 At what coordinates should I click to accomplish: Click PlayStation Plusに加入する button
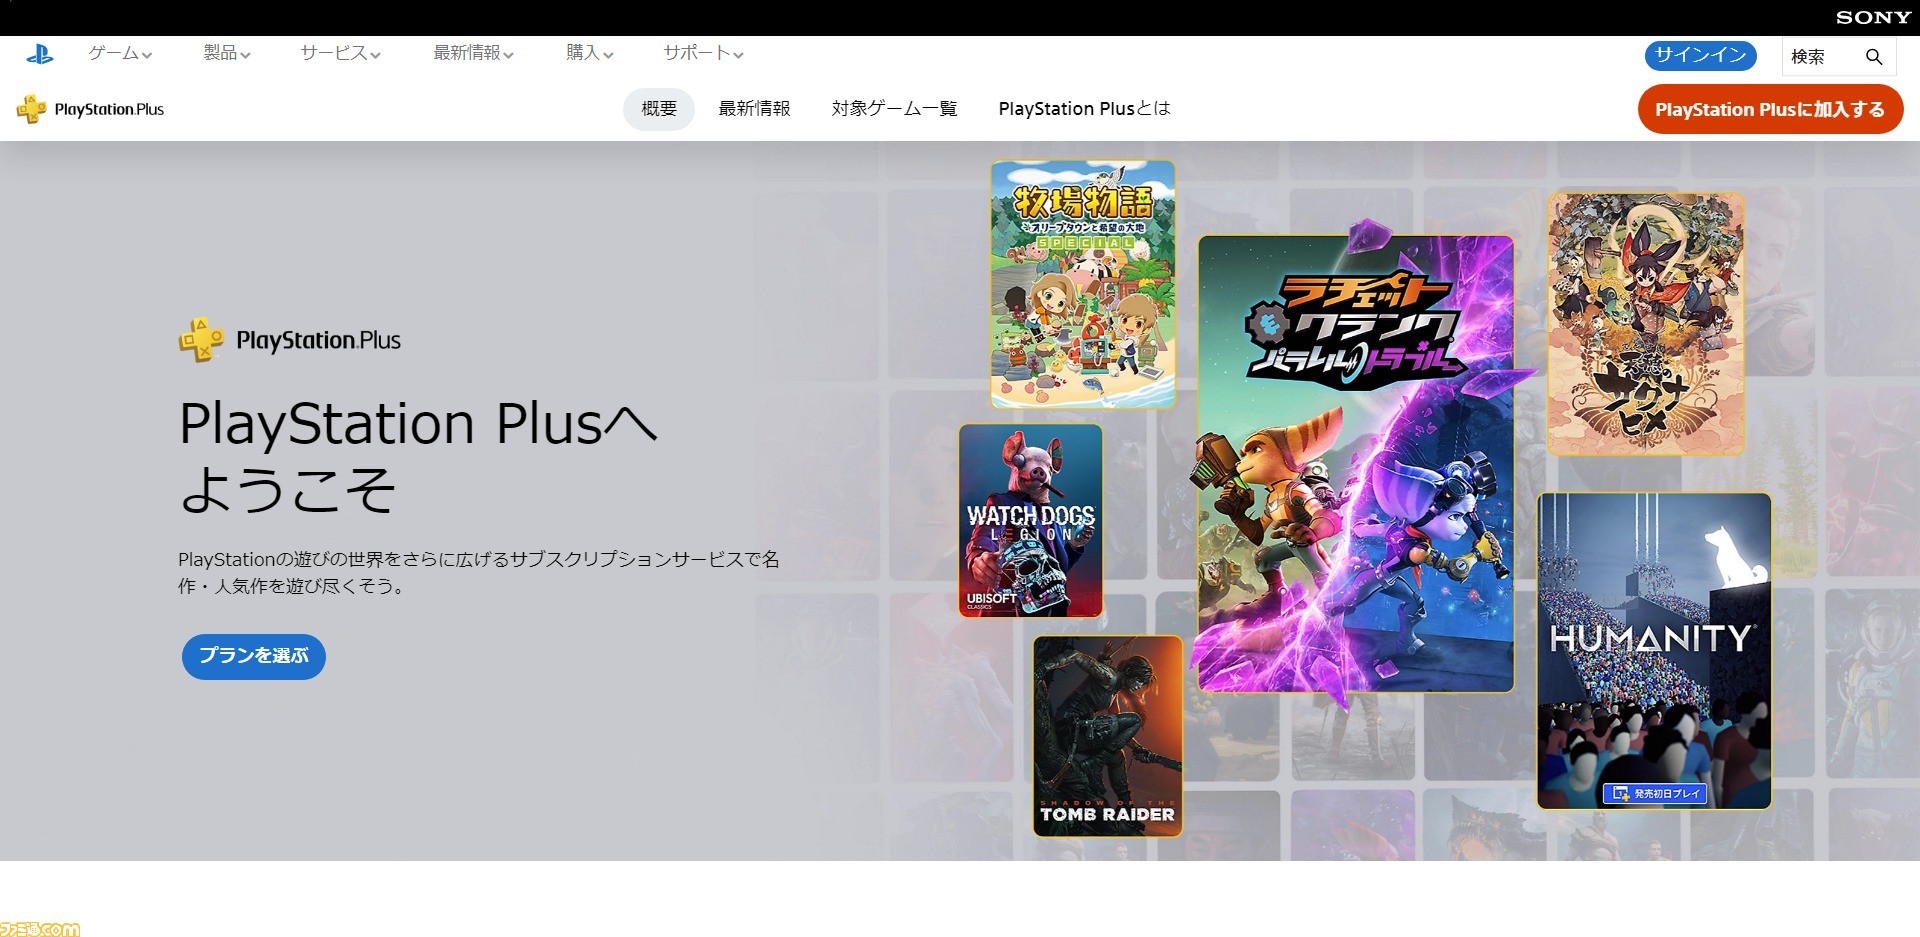coord(1770,109)
